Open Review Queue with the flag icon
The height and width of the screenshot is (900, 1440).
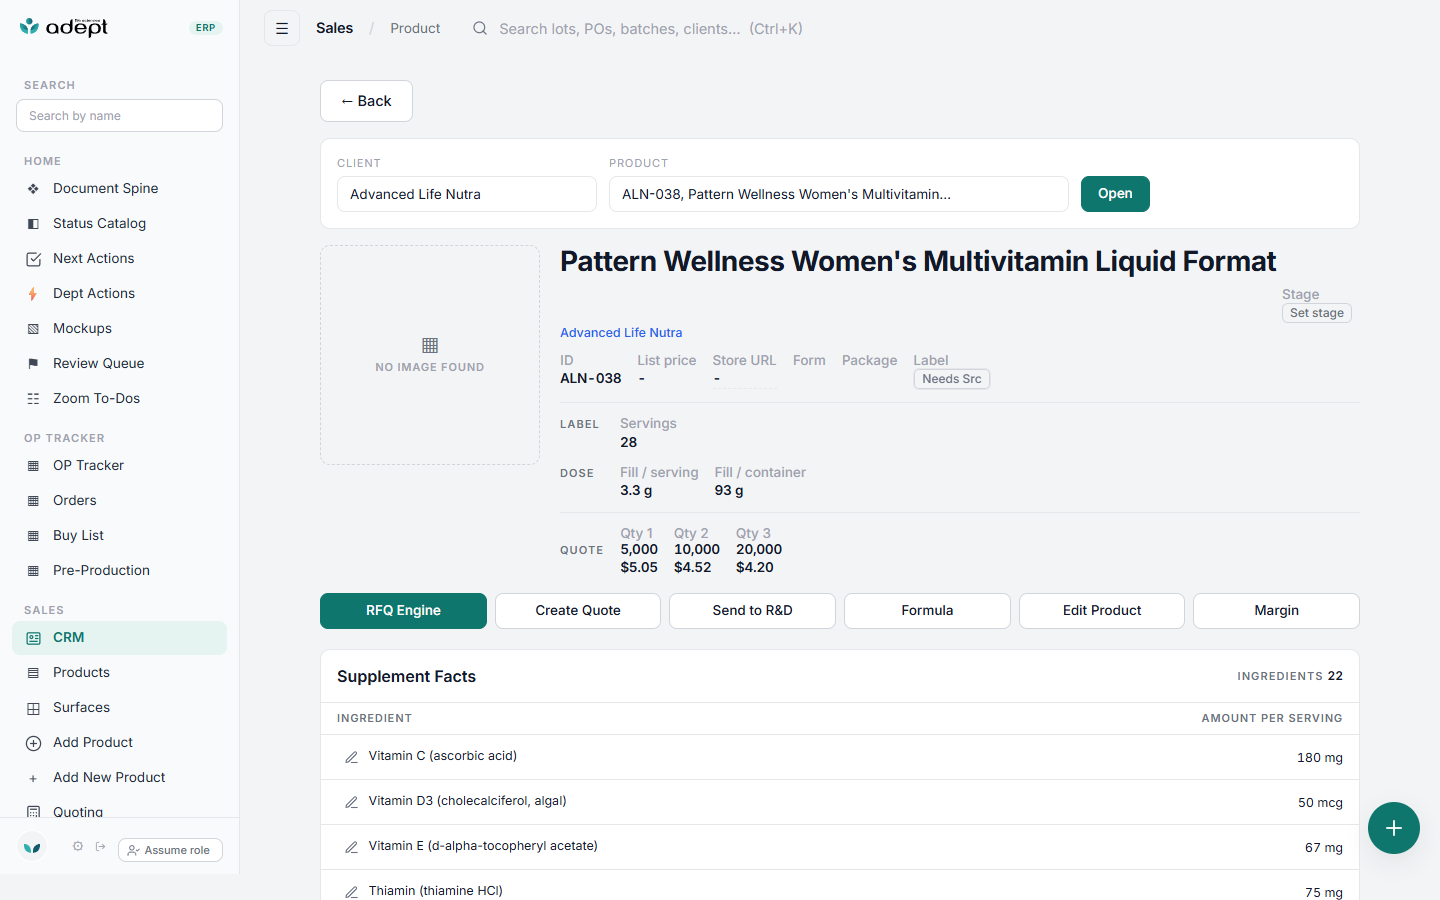[119, 363]
